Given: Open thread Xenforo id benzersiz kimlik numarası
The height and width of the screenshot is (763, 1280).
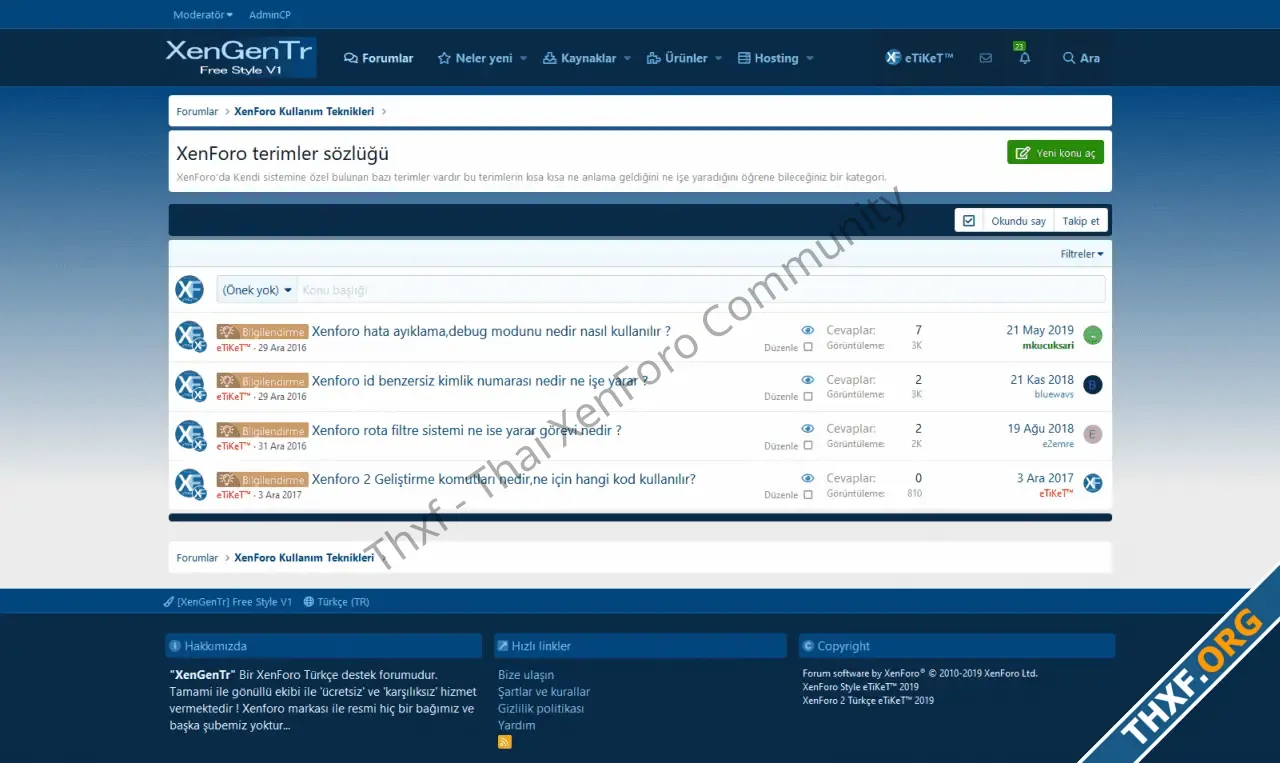Looking at the screenshot, I should [x=479, y=380].
